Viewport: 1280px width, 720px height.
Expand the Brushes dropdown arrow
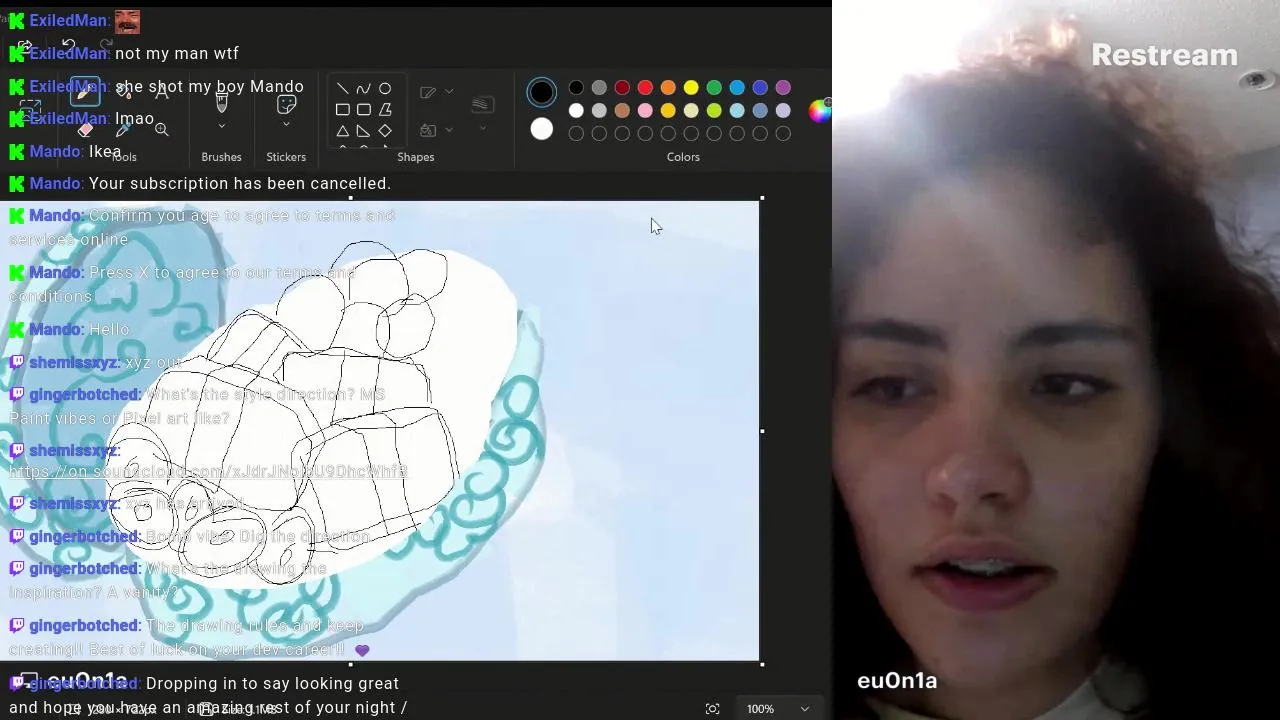click(x=221, y=127)
